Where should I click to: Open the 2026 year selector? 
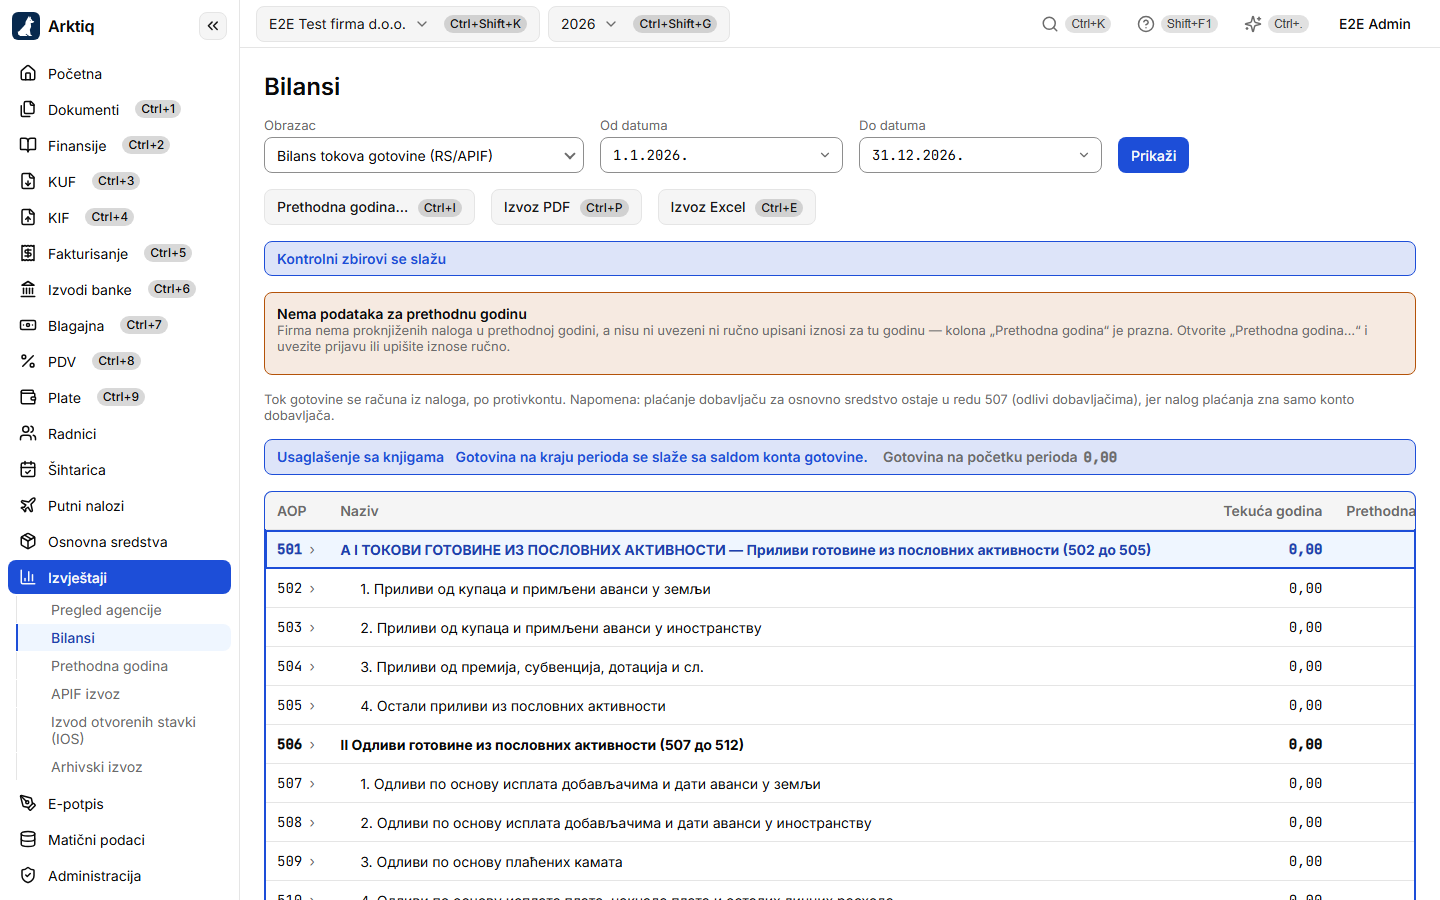coord(638,24)
